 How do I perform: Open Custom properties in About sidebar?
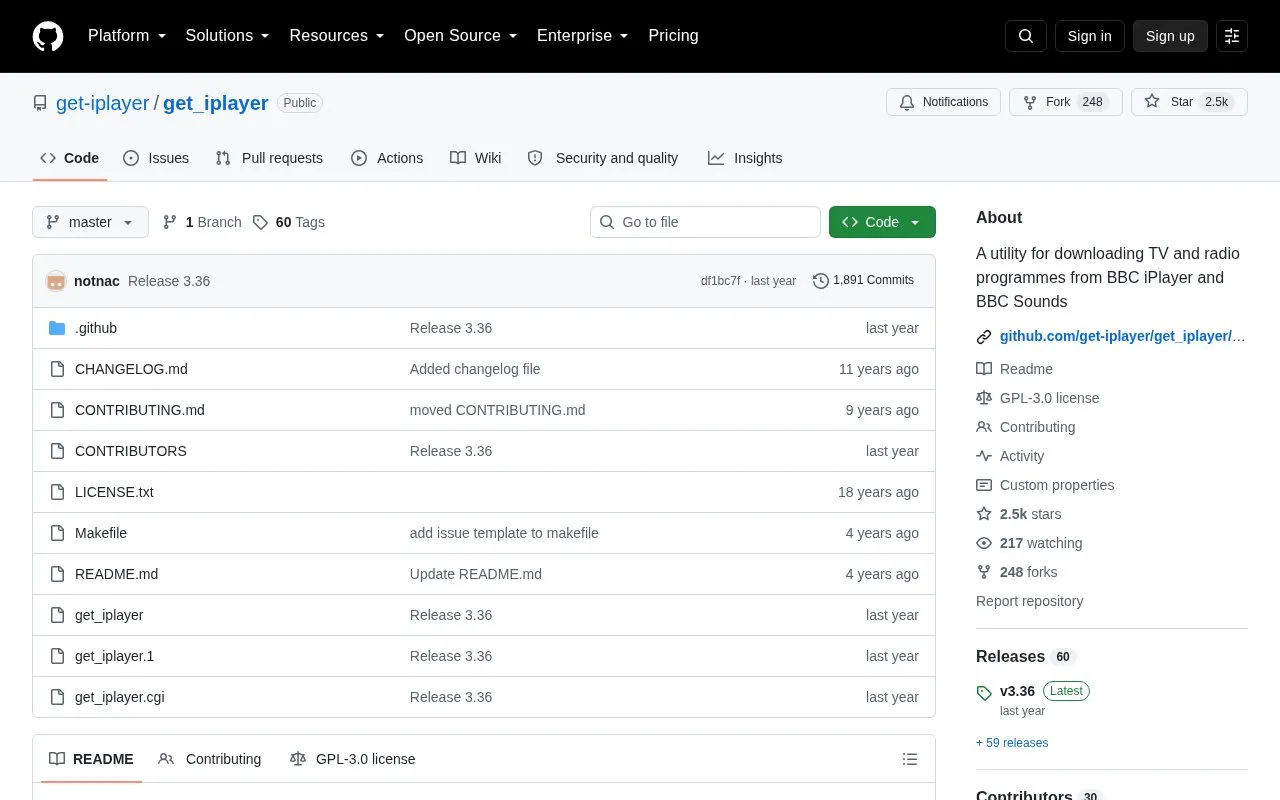(1045, 485)
